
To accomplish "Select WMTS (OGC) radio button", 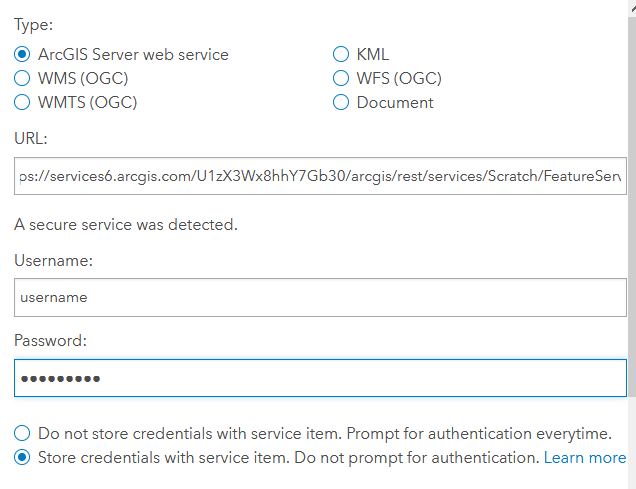I will (22, 102).
